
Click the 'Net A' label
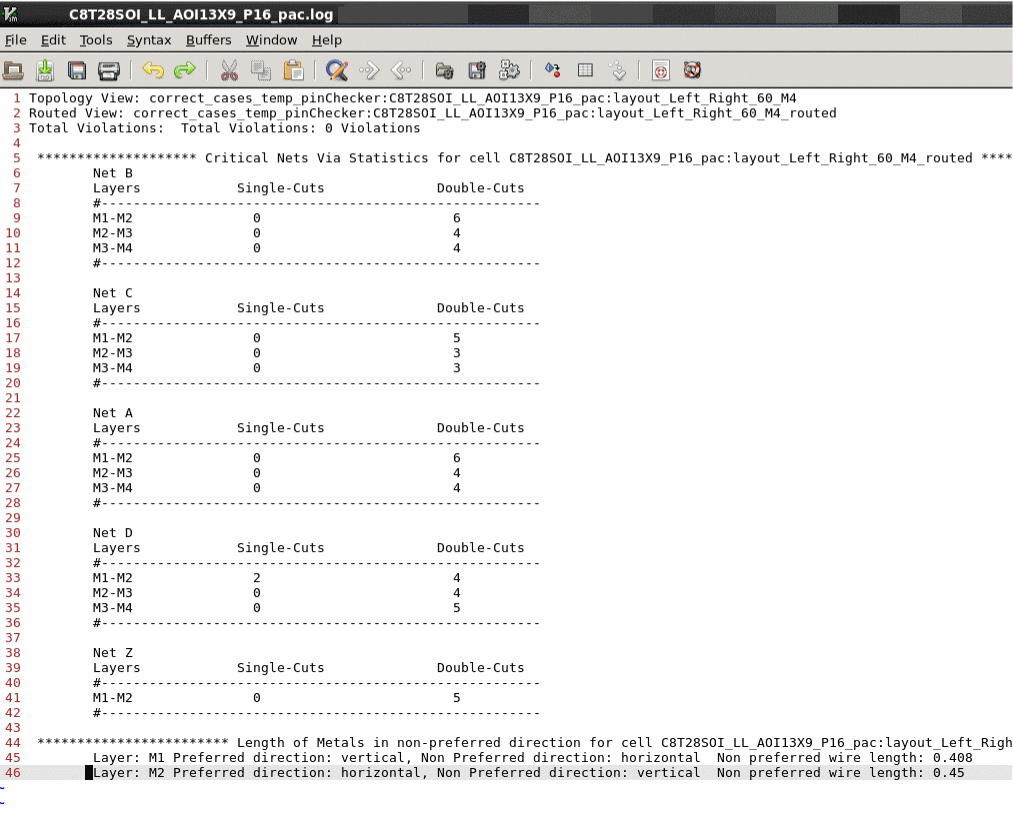112,413
